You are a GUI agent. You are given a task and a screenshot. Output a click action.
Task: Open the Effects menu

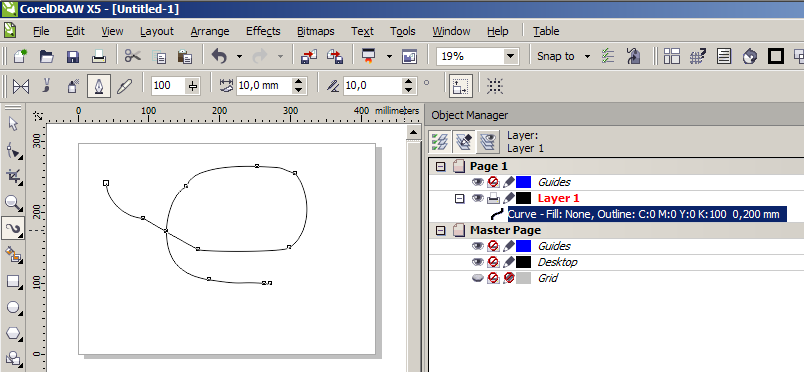[263, 31]
